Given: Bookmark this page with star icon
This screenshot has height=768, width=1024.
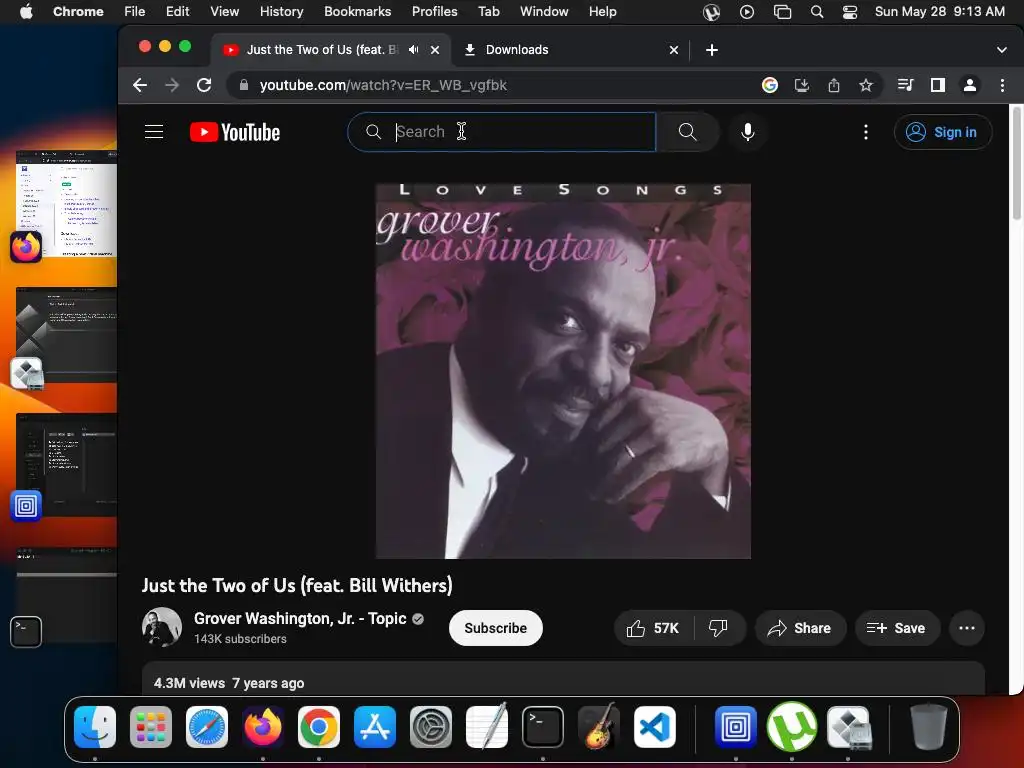Looking at the screenshot, I should [x=866, y=85].
